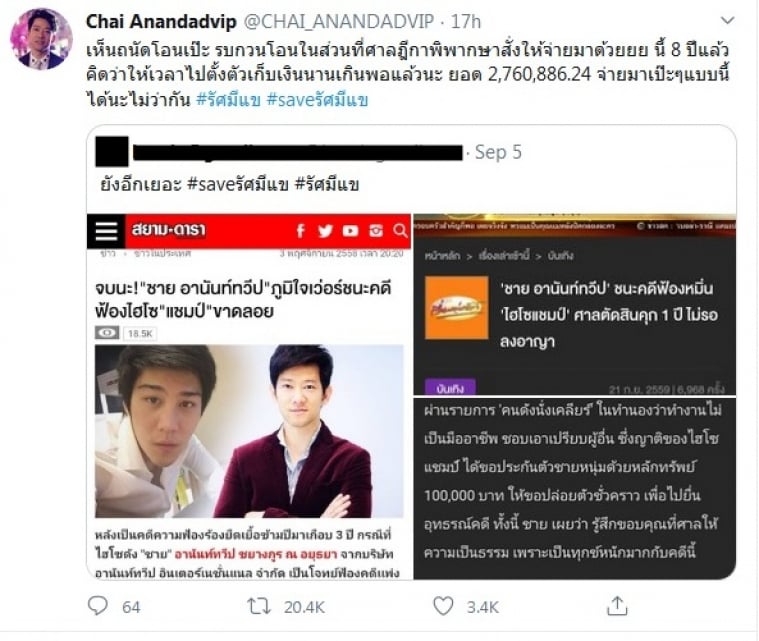This screenshot has height=641, width=759.
Task: Open the photo of two men
Action: tap(249, 431)
